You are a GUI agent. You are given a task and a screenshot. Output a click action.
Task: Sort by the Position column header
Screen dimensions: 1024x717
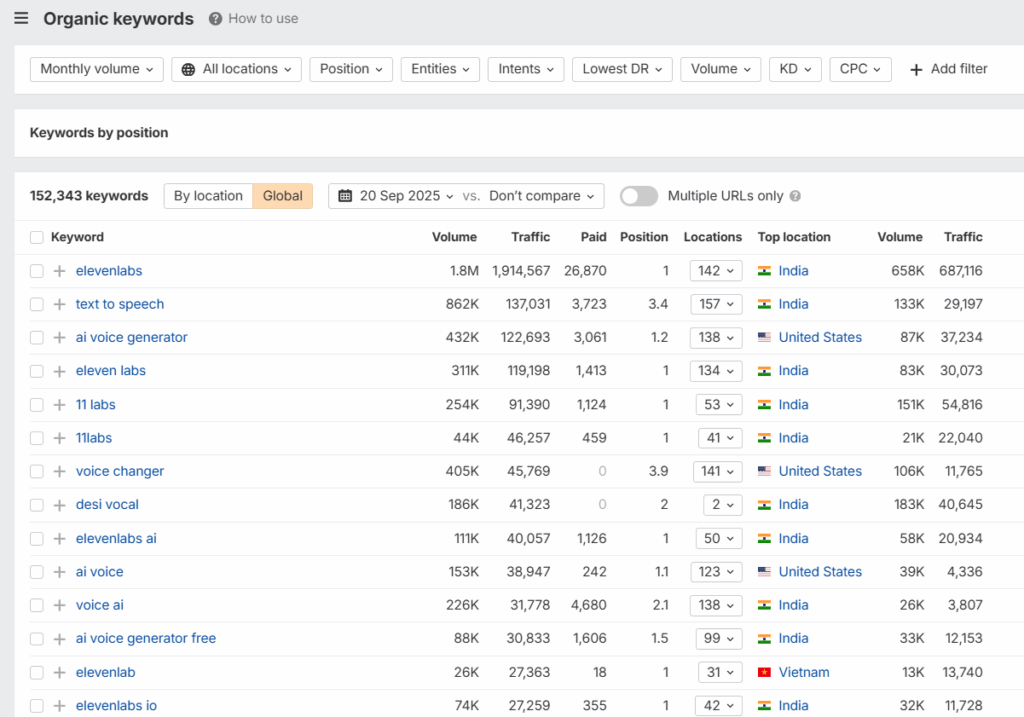click(x=644, y=237)
